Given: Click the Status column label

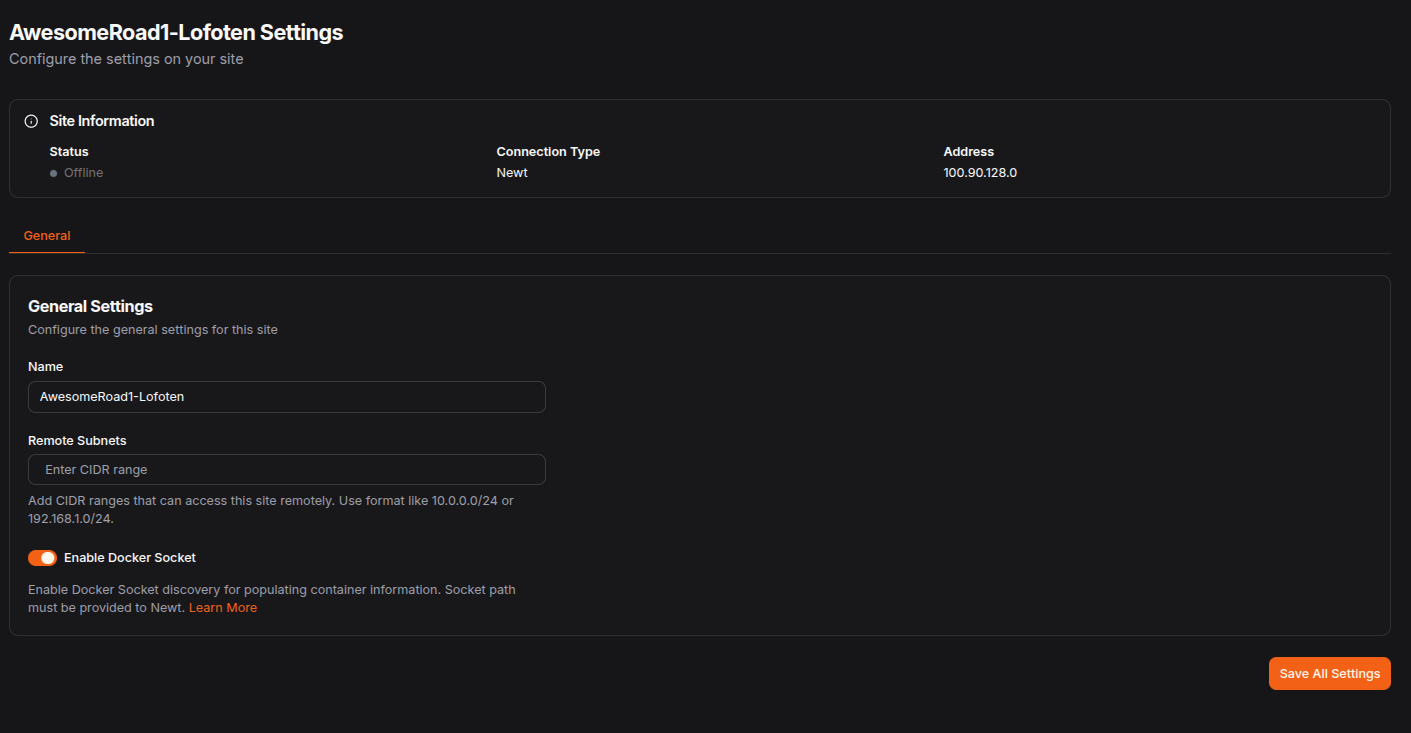Looking at the screenshot, I should 69,152.
